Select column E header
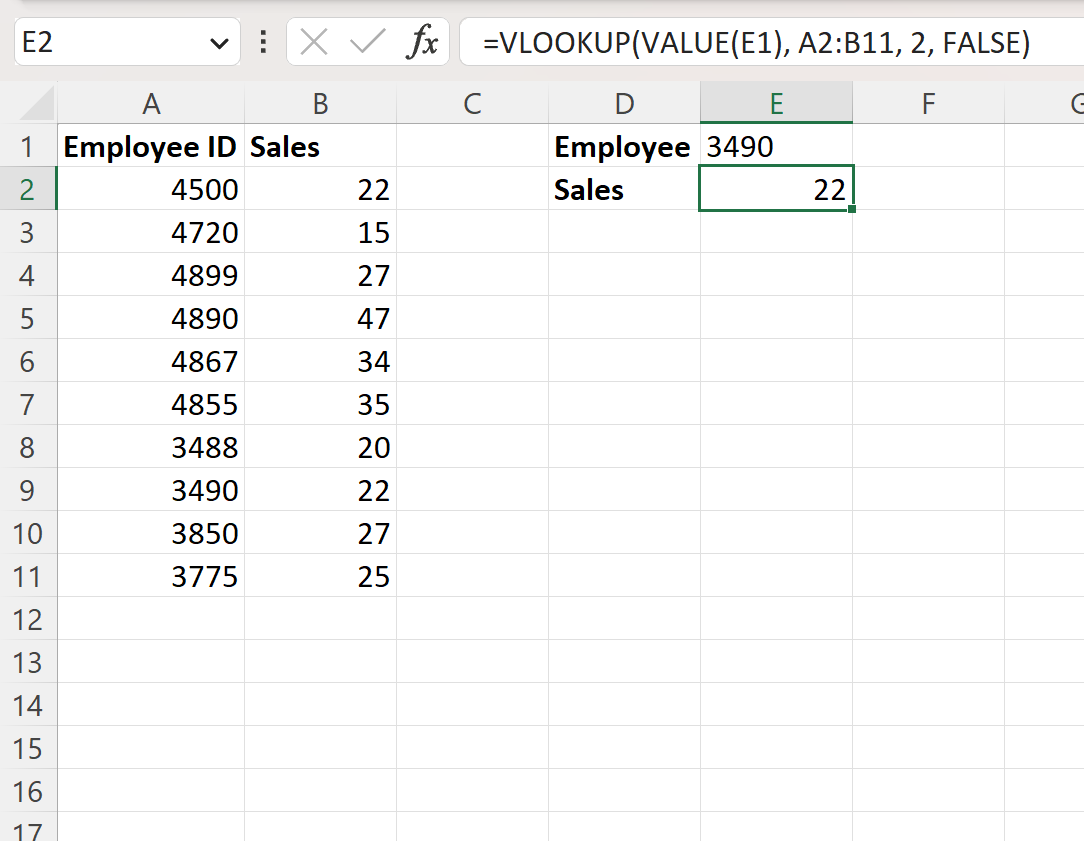1084x841 pixels. [x=776, y=104]
